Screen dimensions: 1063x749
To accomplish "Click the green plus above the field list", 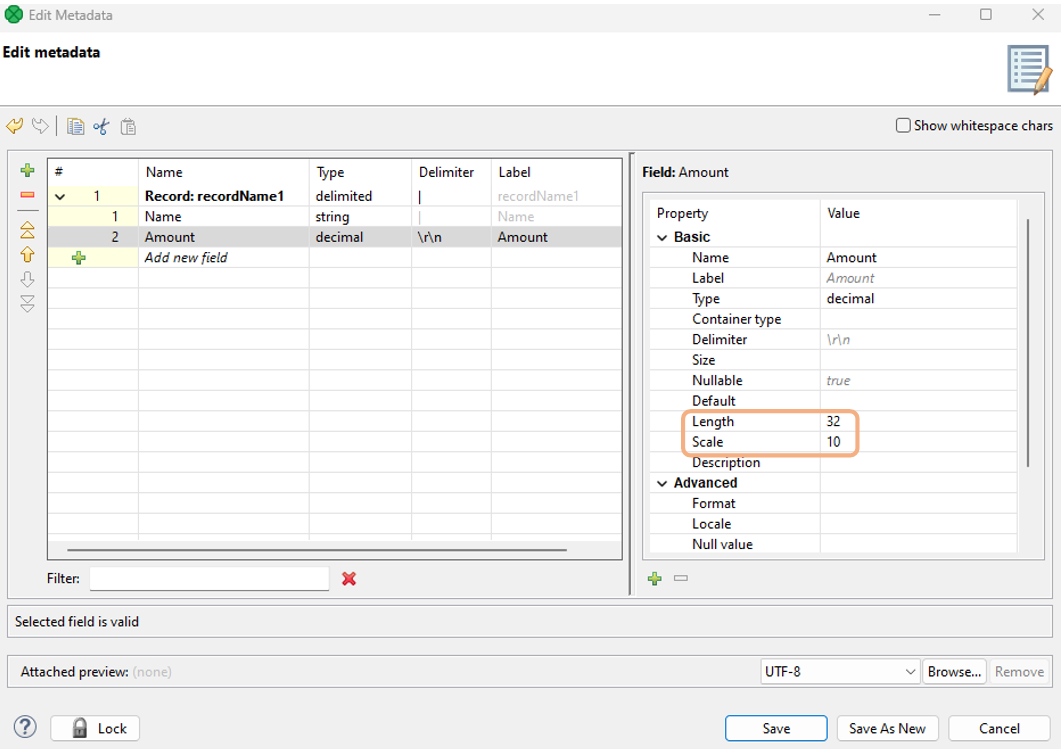I will click(28, 171).
